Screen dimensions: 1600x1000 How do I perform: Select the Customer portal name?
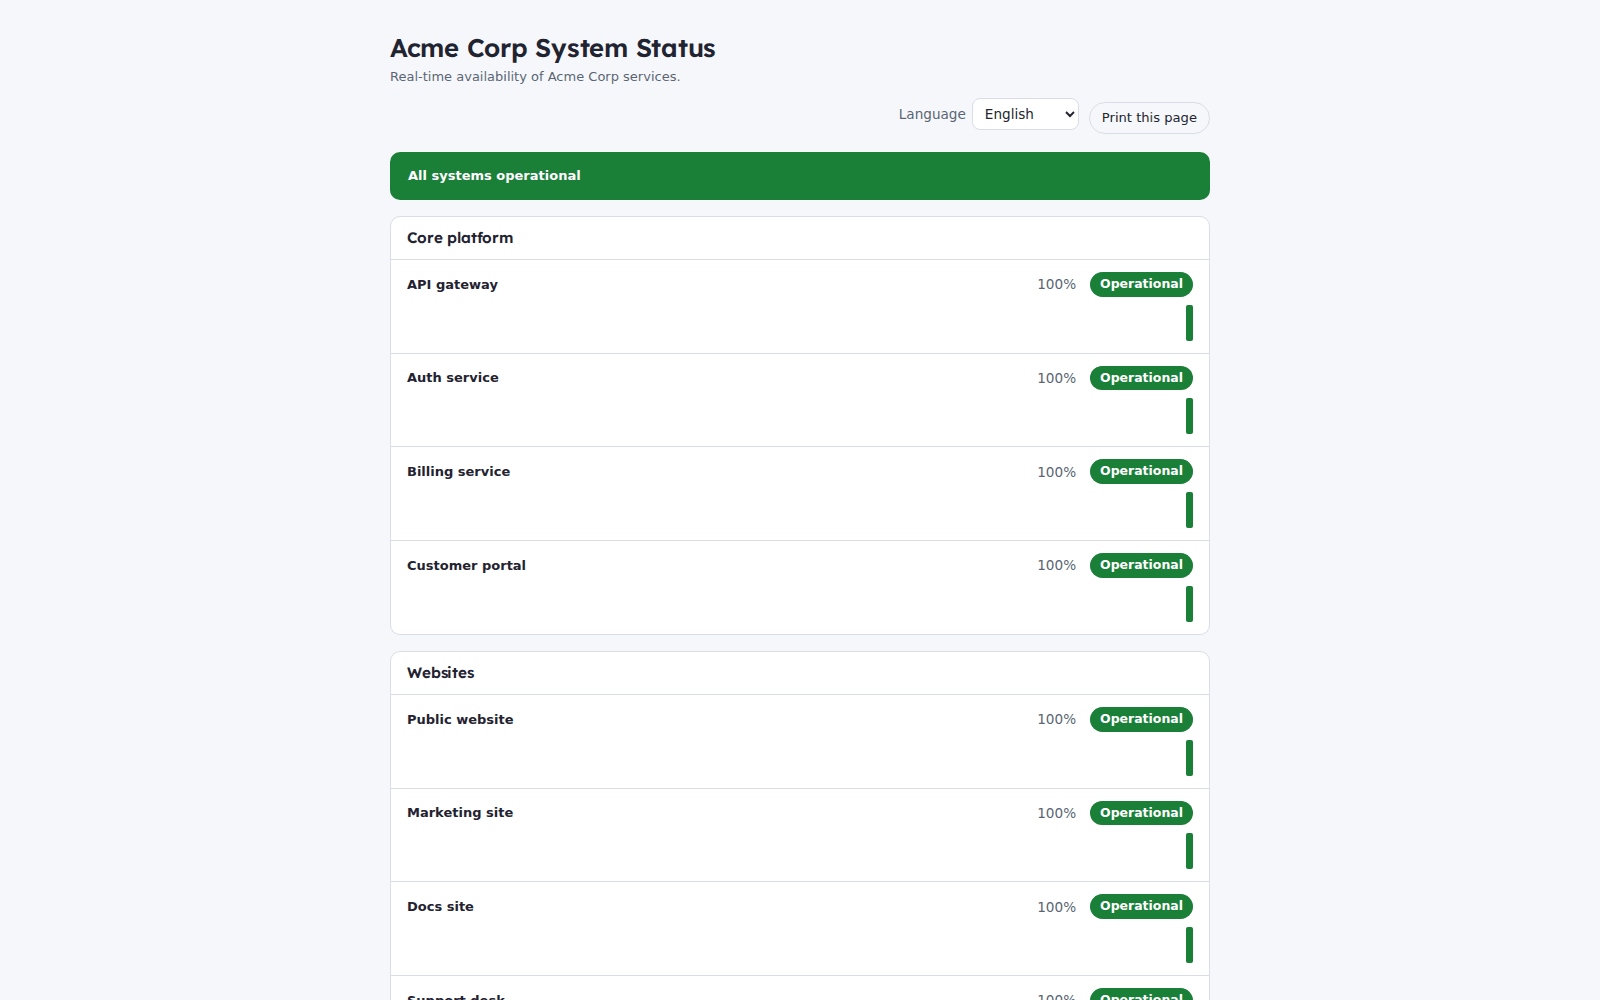click(x=466, y=566)
